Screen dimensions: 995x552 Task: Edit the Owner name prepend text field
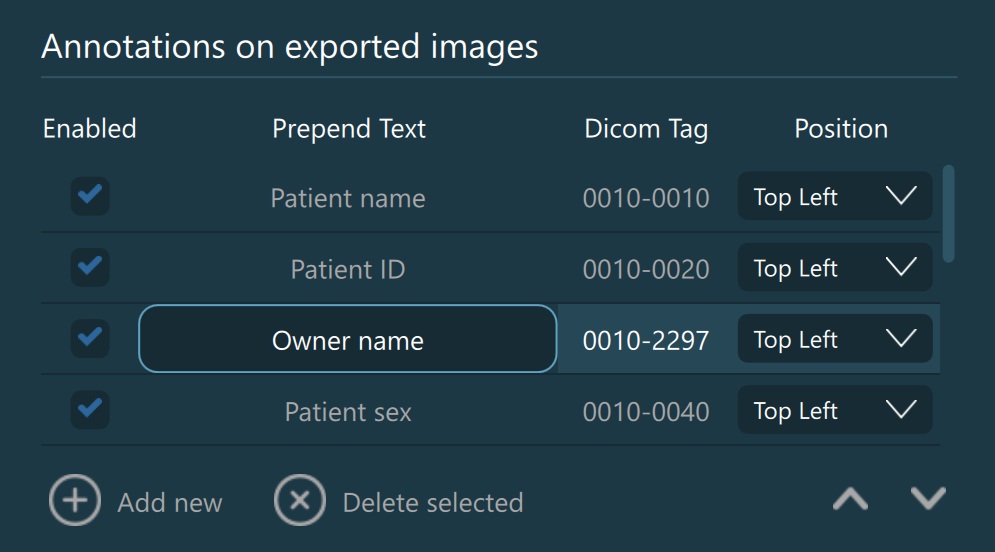[x=347, y=340]
